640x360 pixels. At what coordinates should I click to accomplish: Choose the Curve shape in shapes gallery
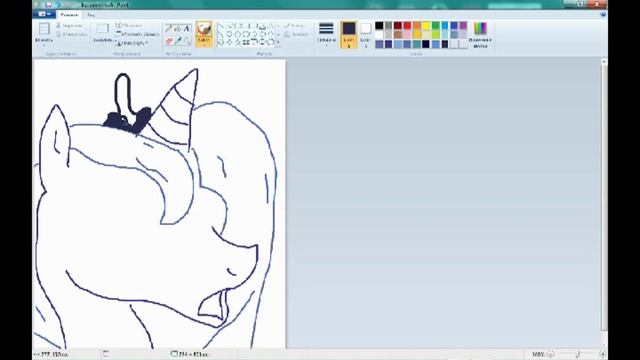point(229,26)
